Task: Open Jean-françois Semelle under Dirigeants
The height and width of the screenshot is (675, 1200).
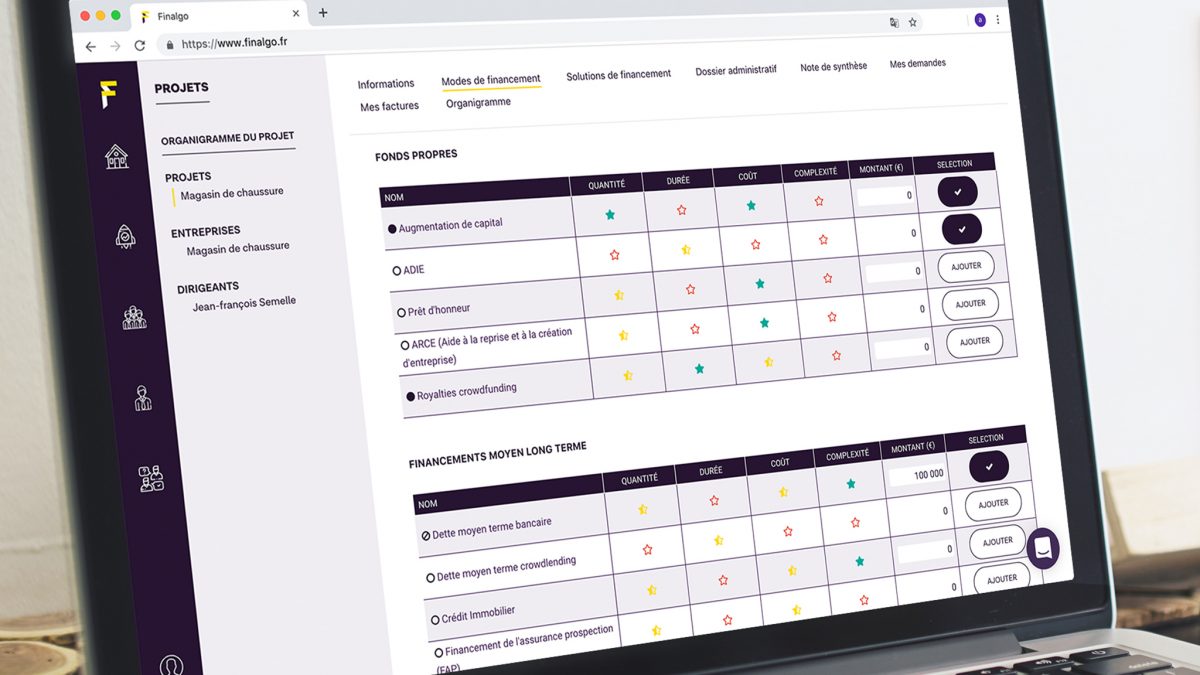Action: pyautogui.click(x=245, y=303)
